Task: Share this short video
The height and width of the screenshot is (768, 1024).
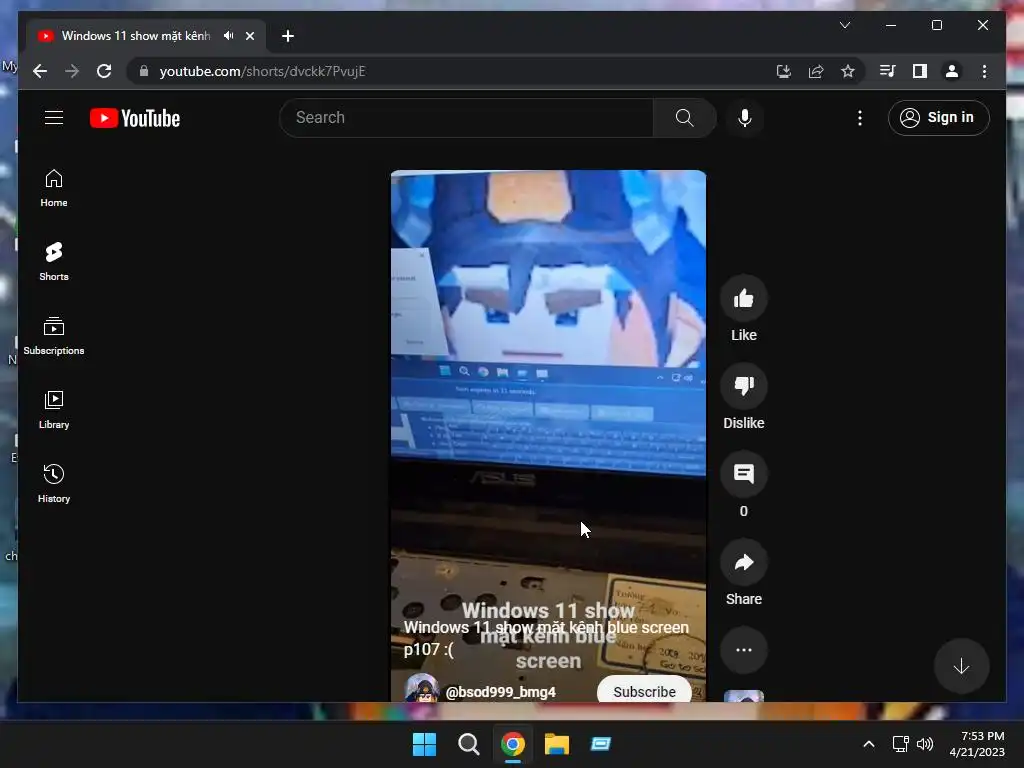Action: click(743, 562)
